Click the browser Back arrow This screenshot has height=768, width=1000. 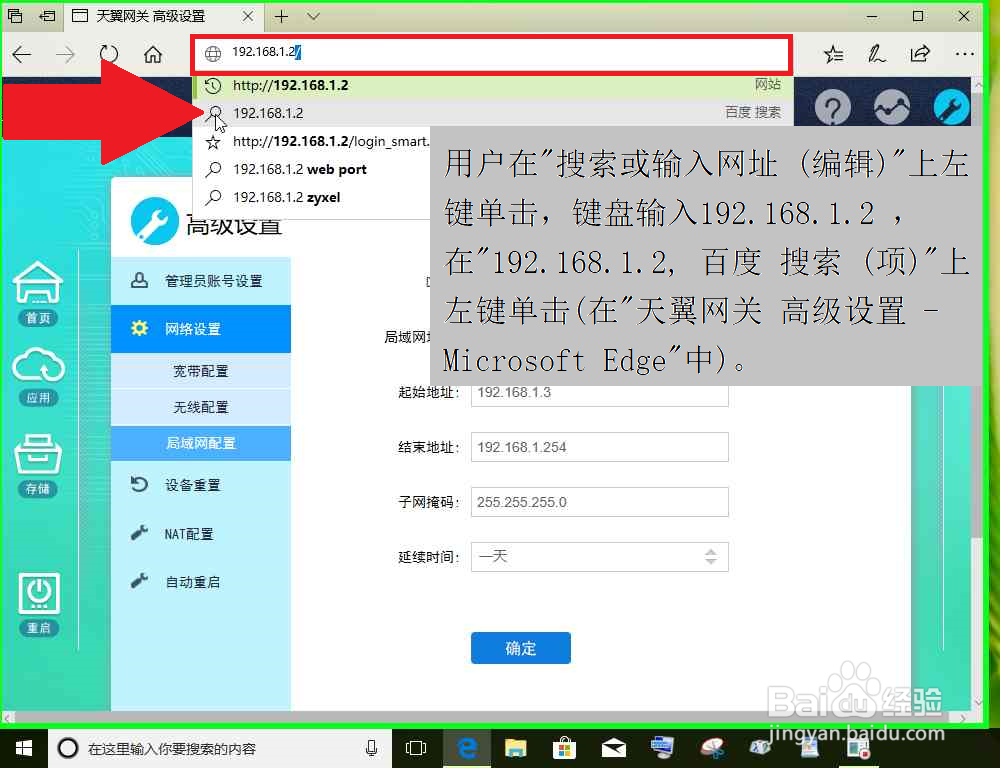(x=22, y=55)
